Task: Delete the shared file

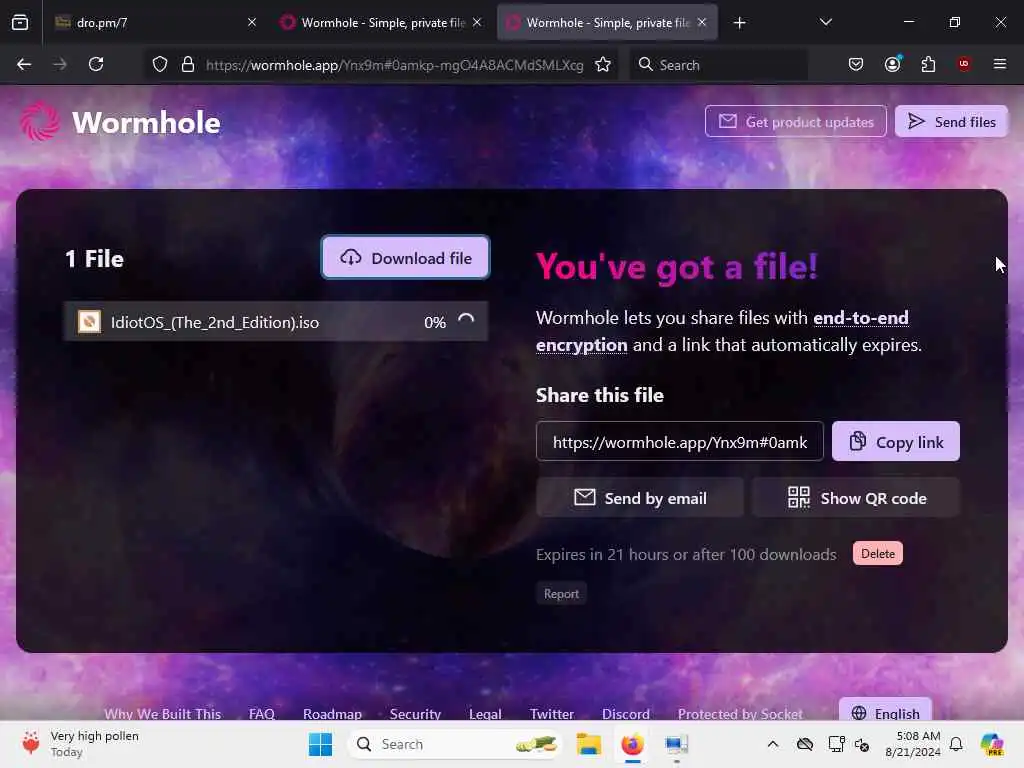Action: click(x=878, y=554)
